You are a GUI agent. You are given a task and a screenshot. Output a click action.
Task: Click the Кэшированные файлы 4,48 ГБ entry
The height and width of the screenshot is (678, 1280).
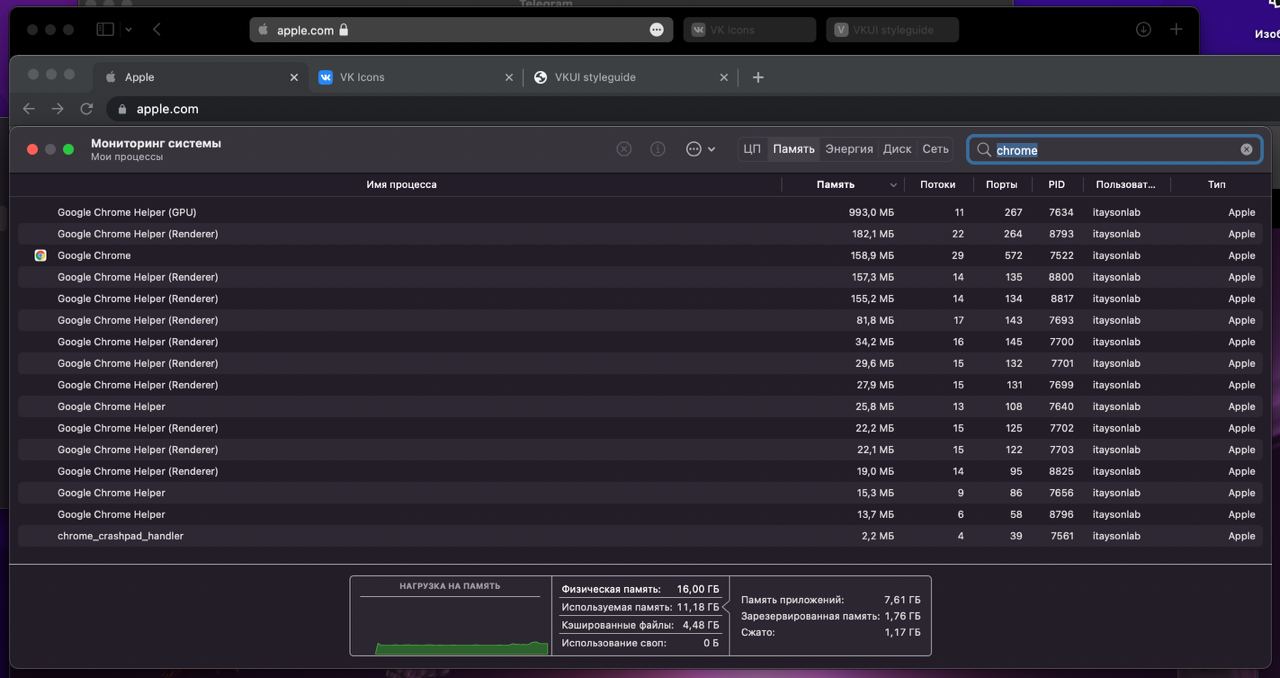pos(640,625)
